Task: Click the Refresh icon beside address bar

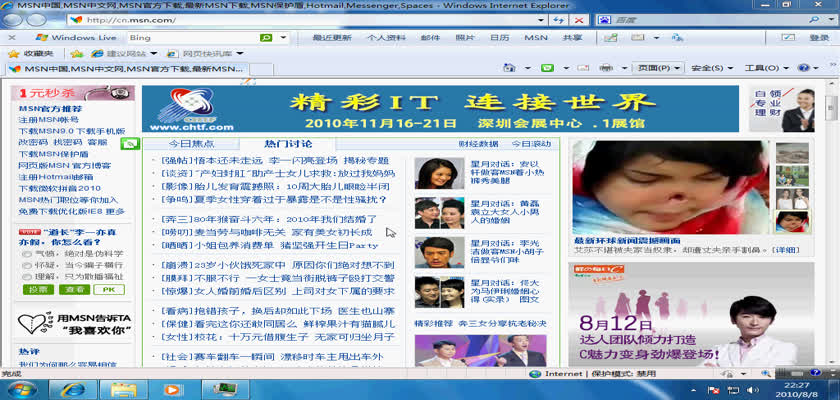Action: [559, 20]
